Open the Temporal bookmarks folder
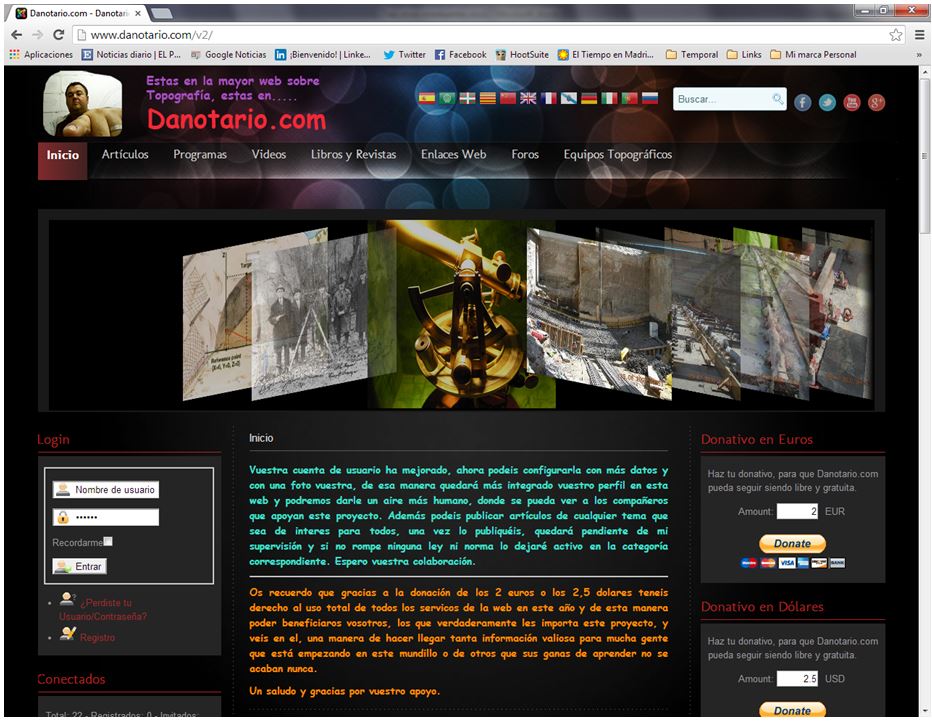This screenshot has width=932, height=721. coord(692,55)
